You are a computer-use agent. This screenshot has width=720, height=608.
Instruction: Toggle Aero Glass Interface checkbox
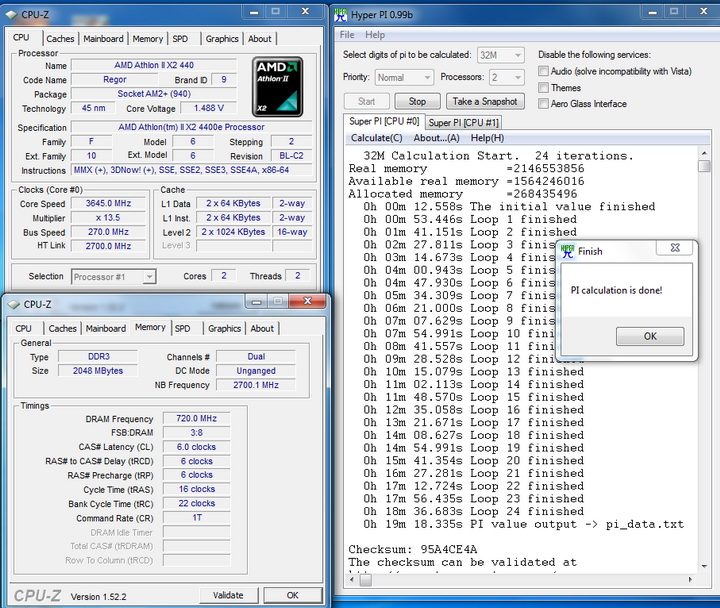(543, 103)
